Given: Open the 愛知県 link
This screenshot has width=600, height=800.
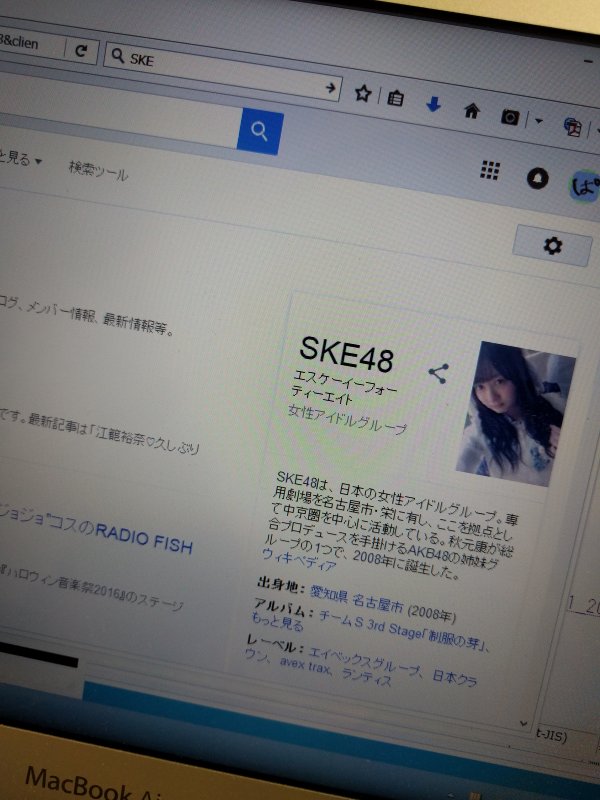Looking at the screenshot, I should pyautogui.click(x=329, y=594).
